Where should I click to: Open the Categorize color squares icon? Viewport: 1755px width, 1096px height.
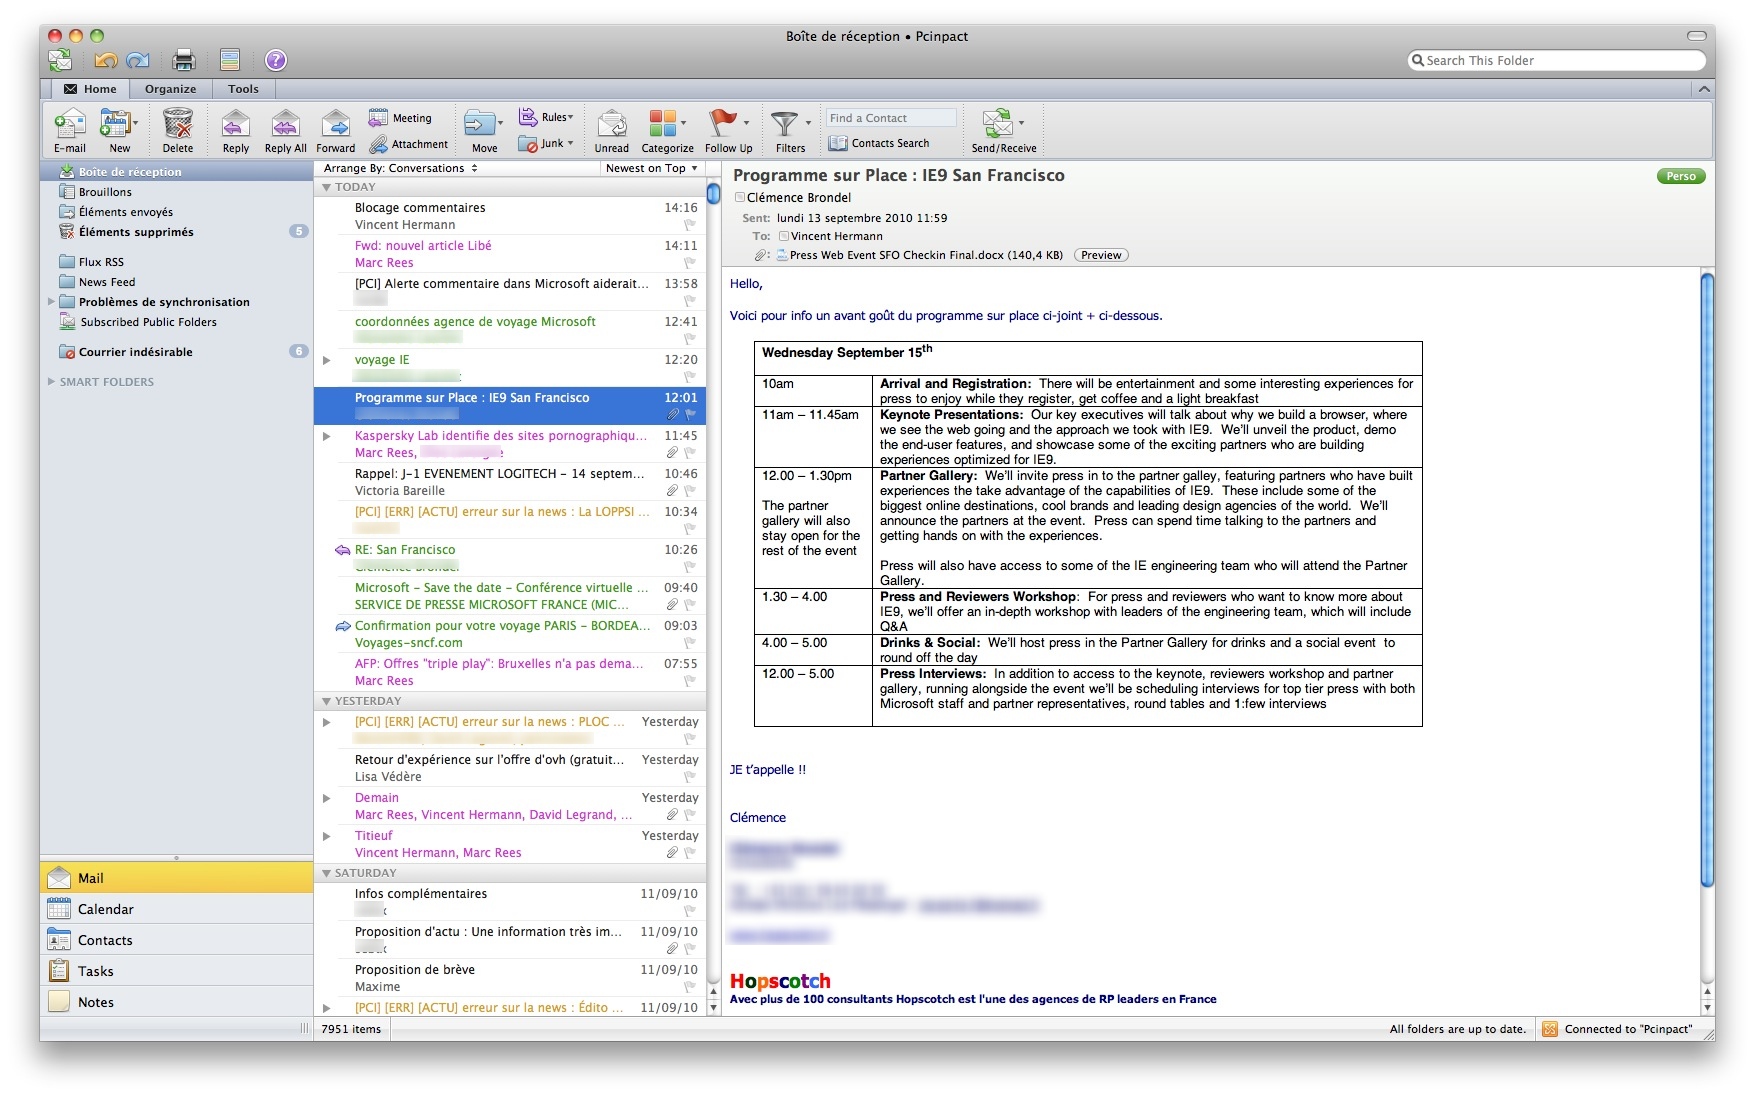click(663, 123)
